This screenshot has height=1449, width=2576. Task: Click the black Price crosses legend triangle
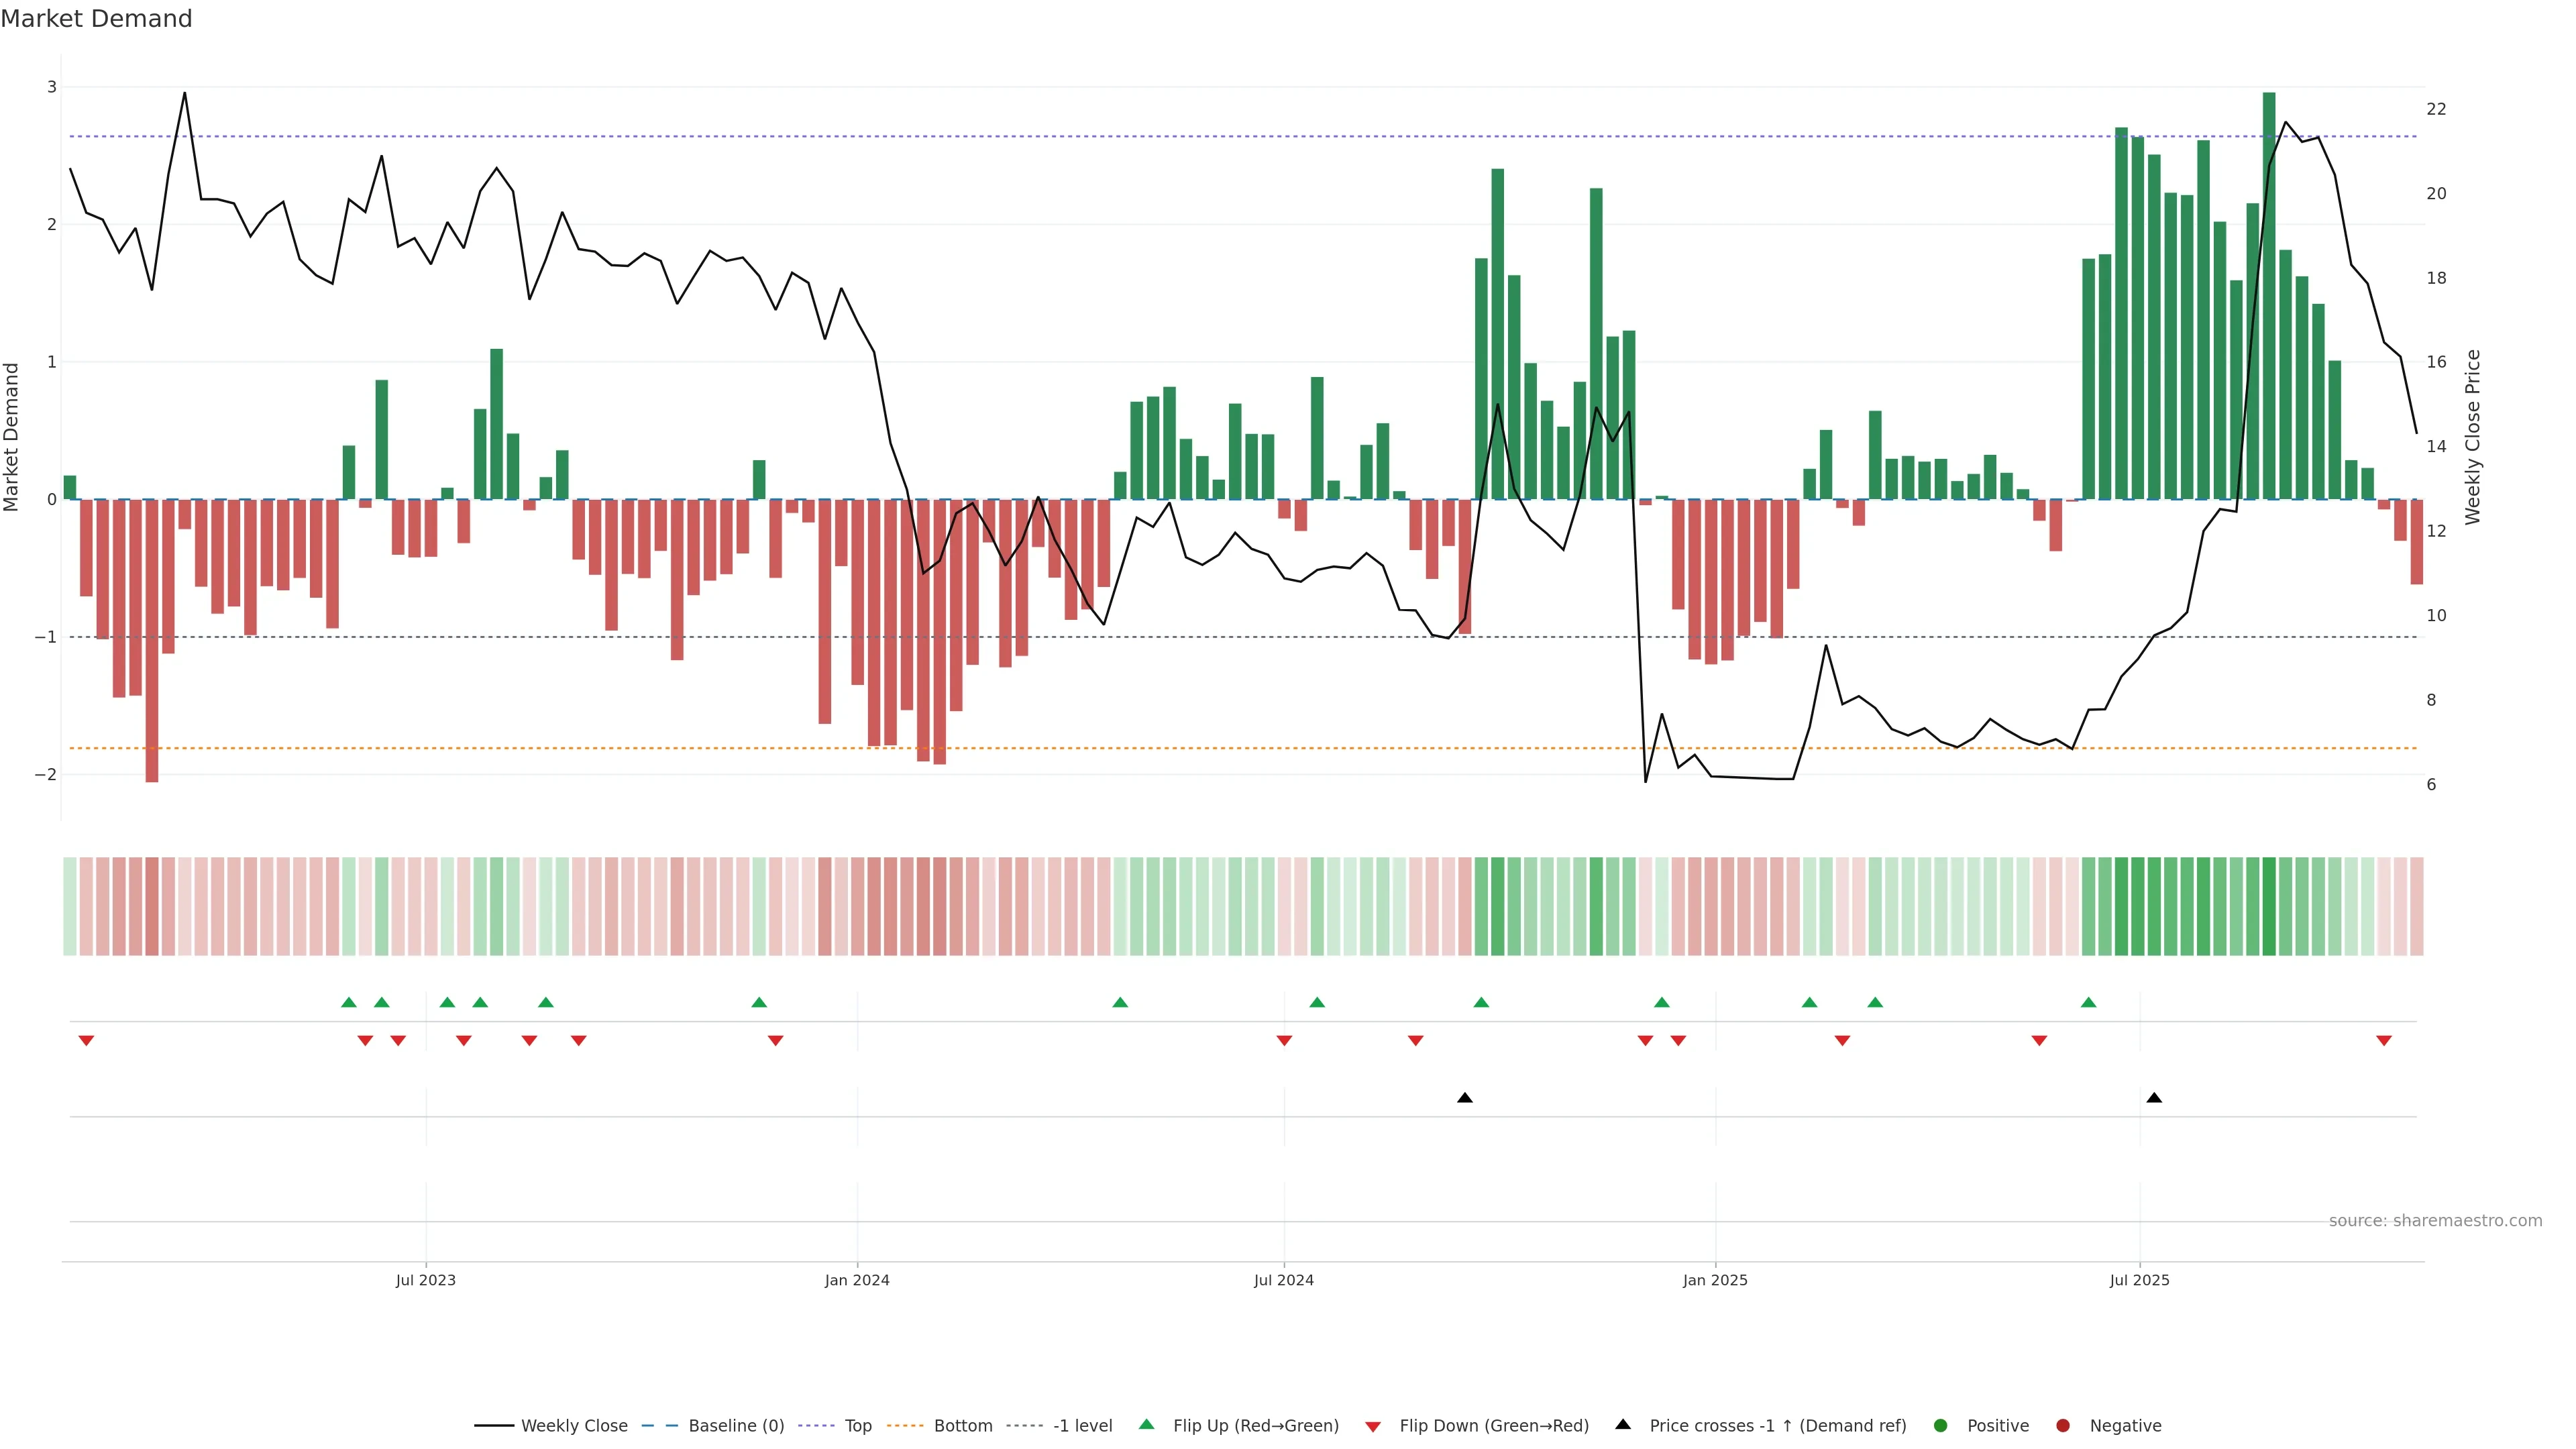pos(1623,1424)
